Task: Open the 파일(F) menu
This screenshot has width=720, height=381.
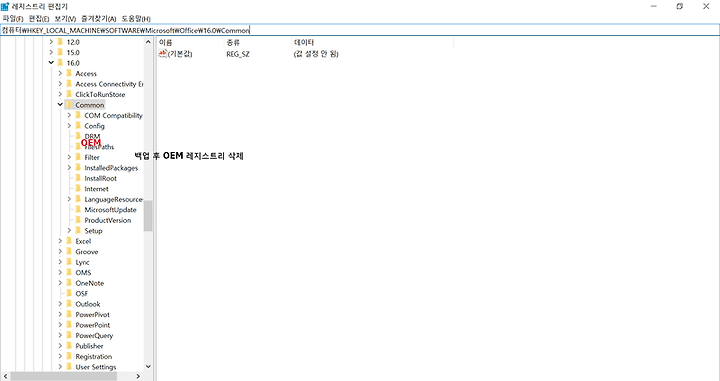Action: tap(13, 19)
